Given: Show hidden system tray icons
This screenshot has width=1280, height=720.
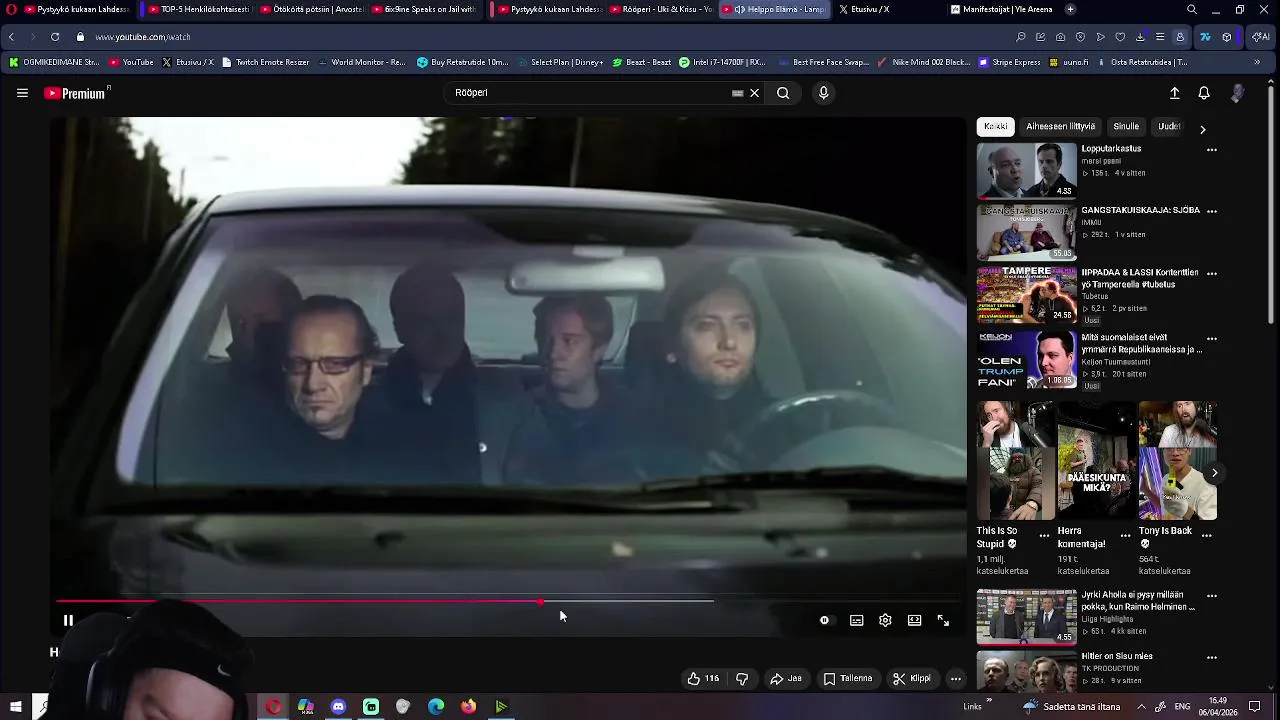Looking at the screenshot, I should pos(1142,707).
